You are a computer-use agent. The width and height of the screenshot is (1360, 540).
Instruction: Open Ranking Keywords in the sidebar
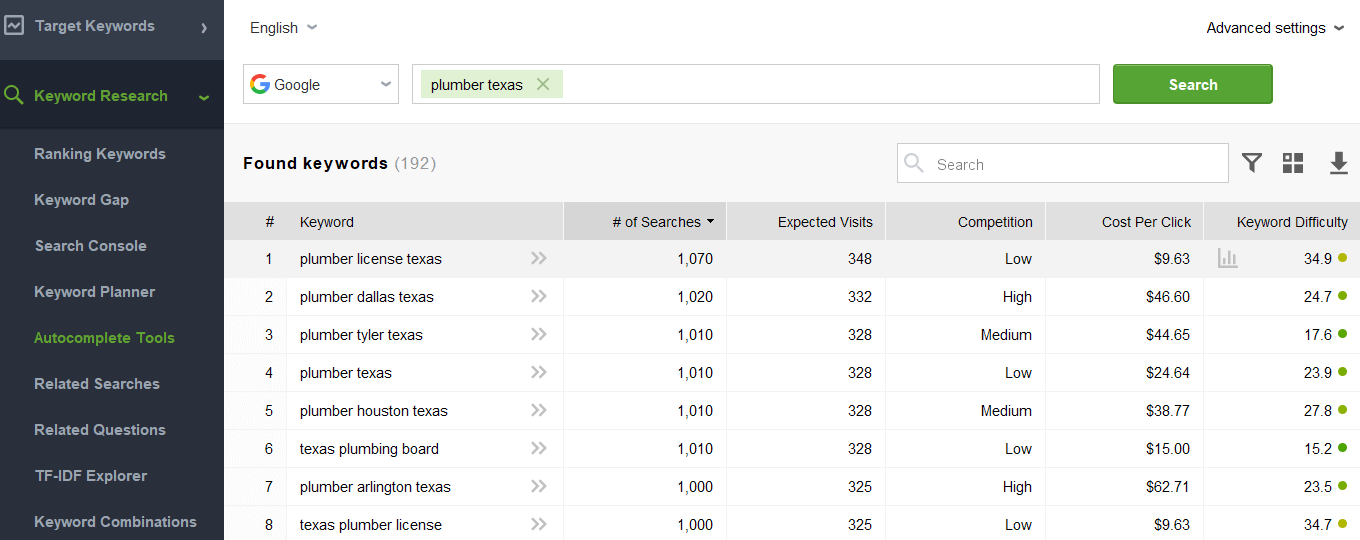pyautogui.click(x=100, y=154)
